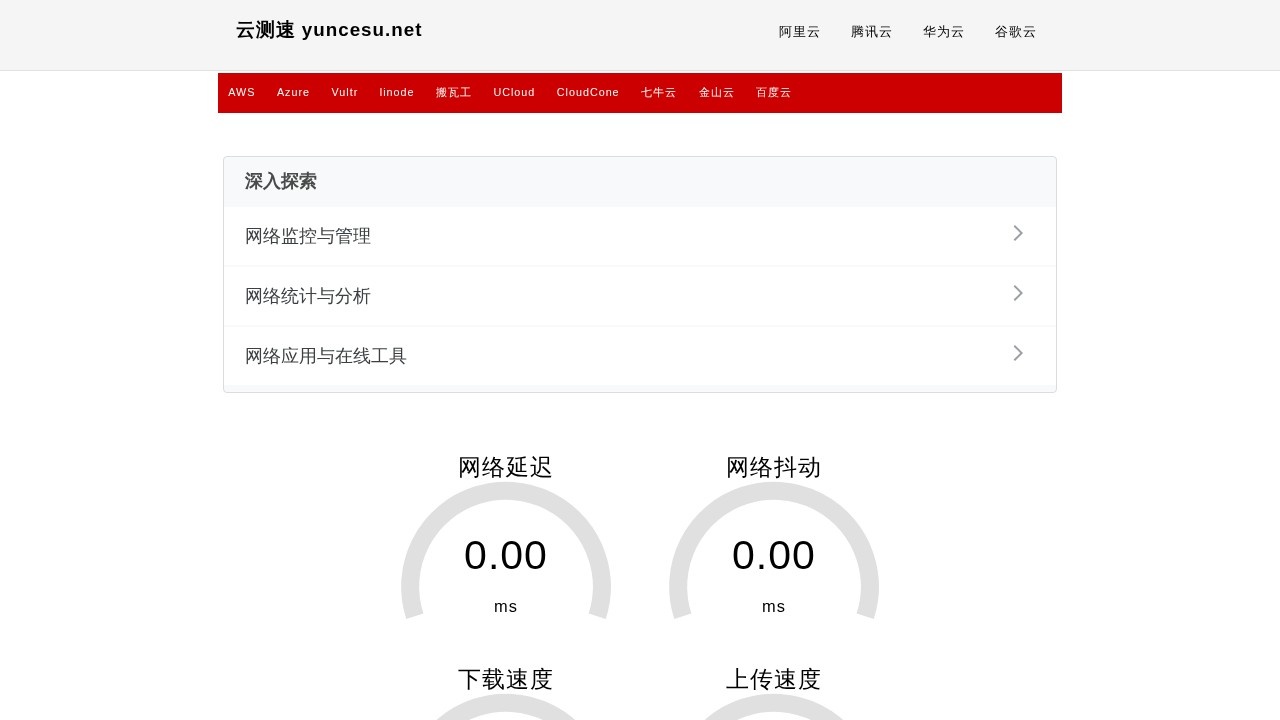Open the 网络统计与分析 entry
This screenshot has height=720, width=1280.
640,296
